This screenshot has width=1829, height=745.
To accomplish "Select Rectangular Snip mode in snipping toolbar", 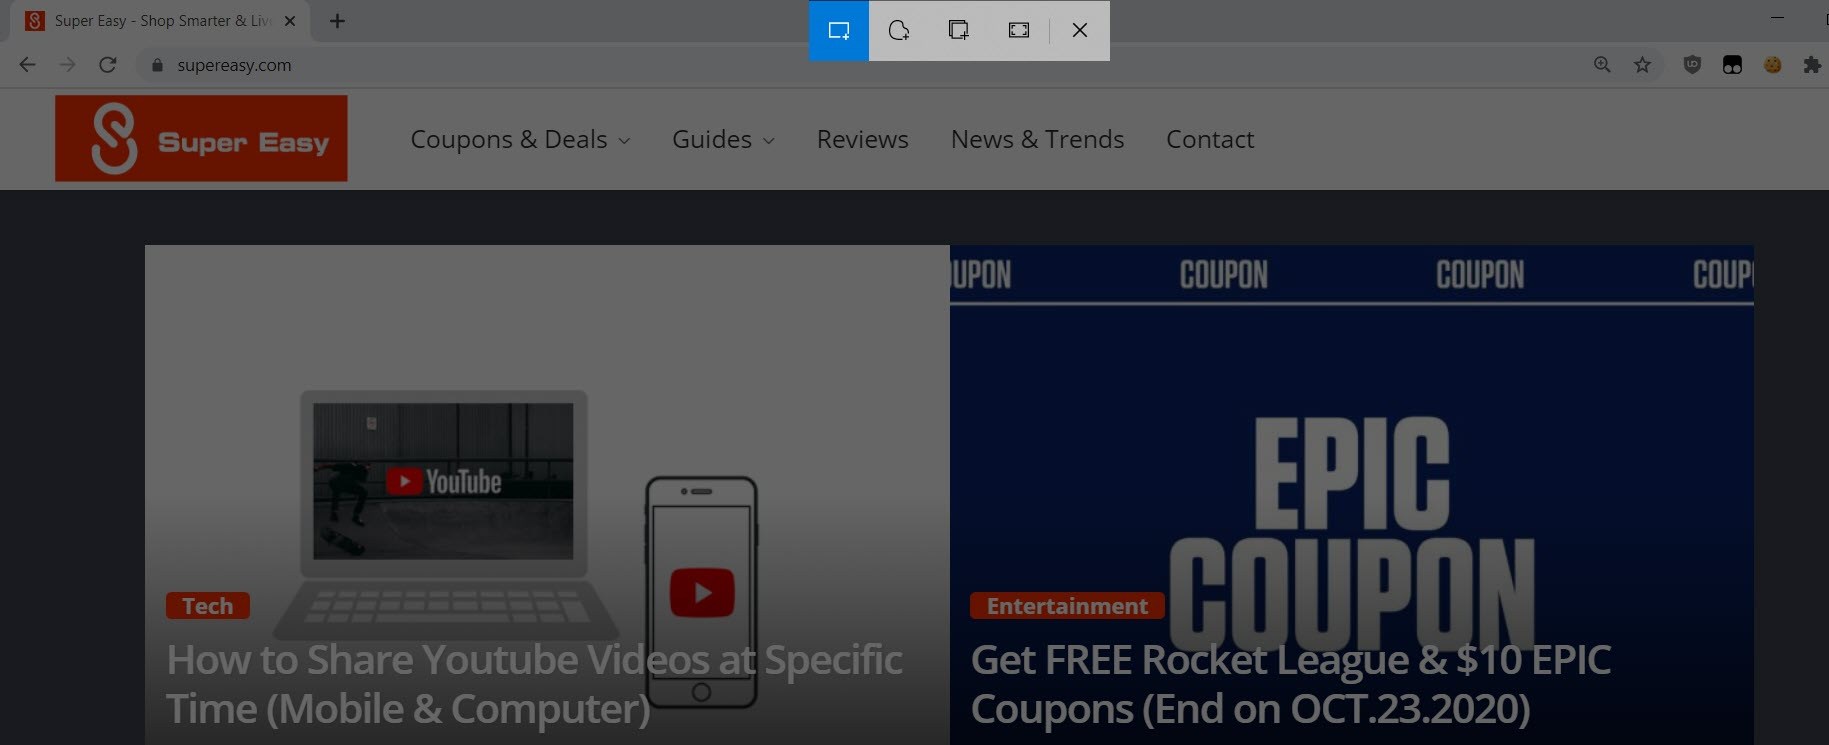I will click(x=839, y=30).
